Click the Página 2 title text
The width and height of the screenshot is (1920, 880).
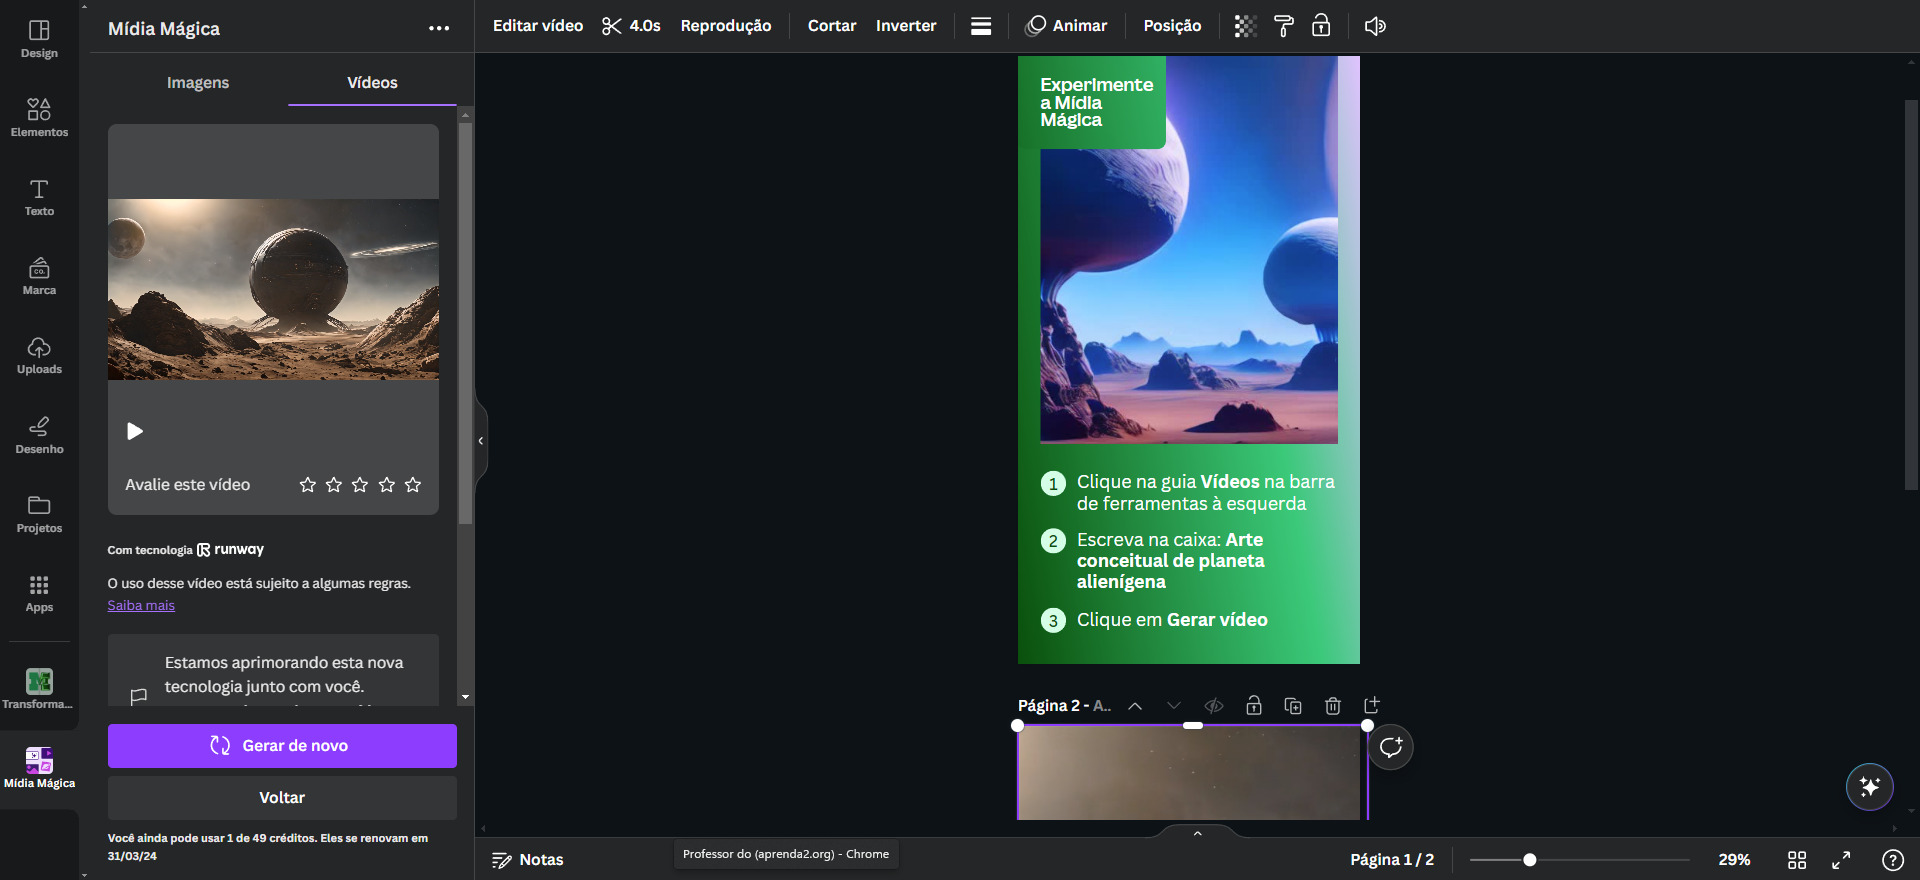coord(1064,706)
